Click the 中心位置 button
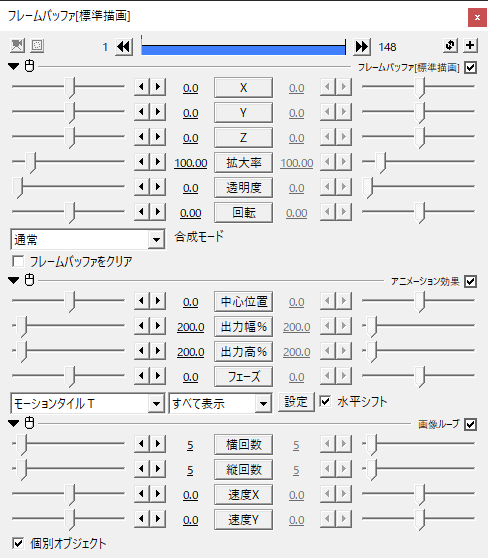Screen dimensions: 488x558 (x=243, y=301)
